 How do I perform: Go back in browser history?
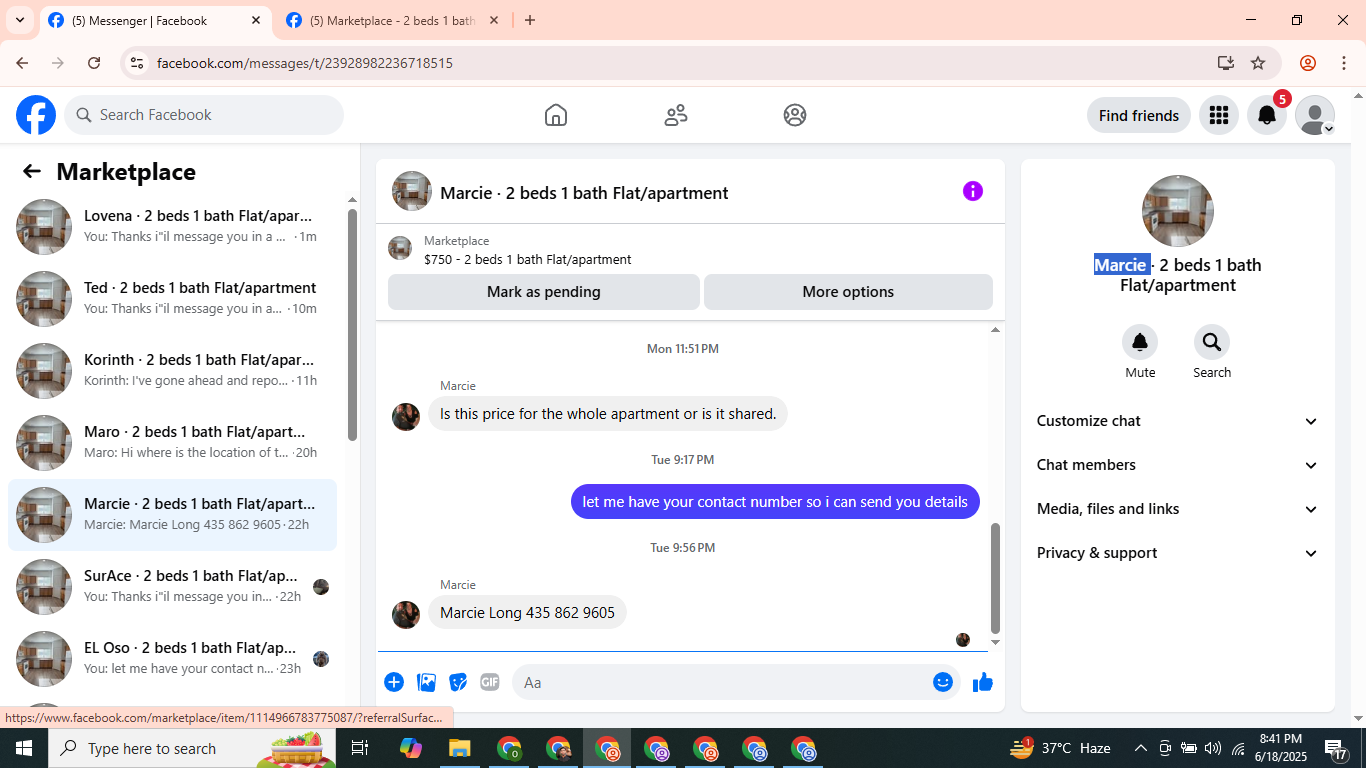coord(22,63)
